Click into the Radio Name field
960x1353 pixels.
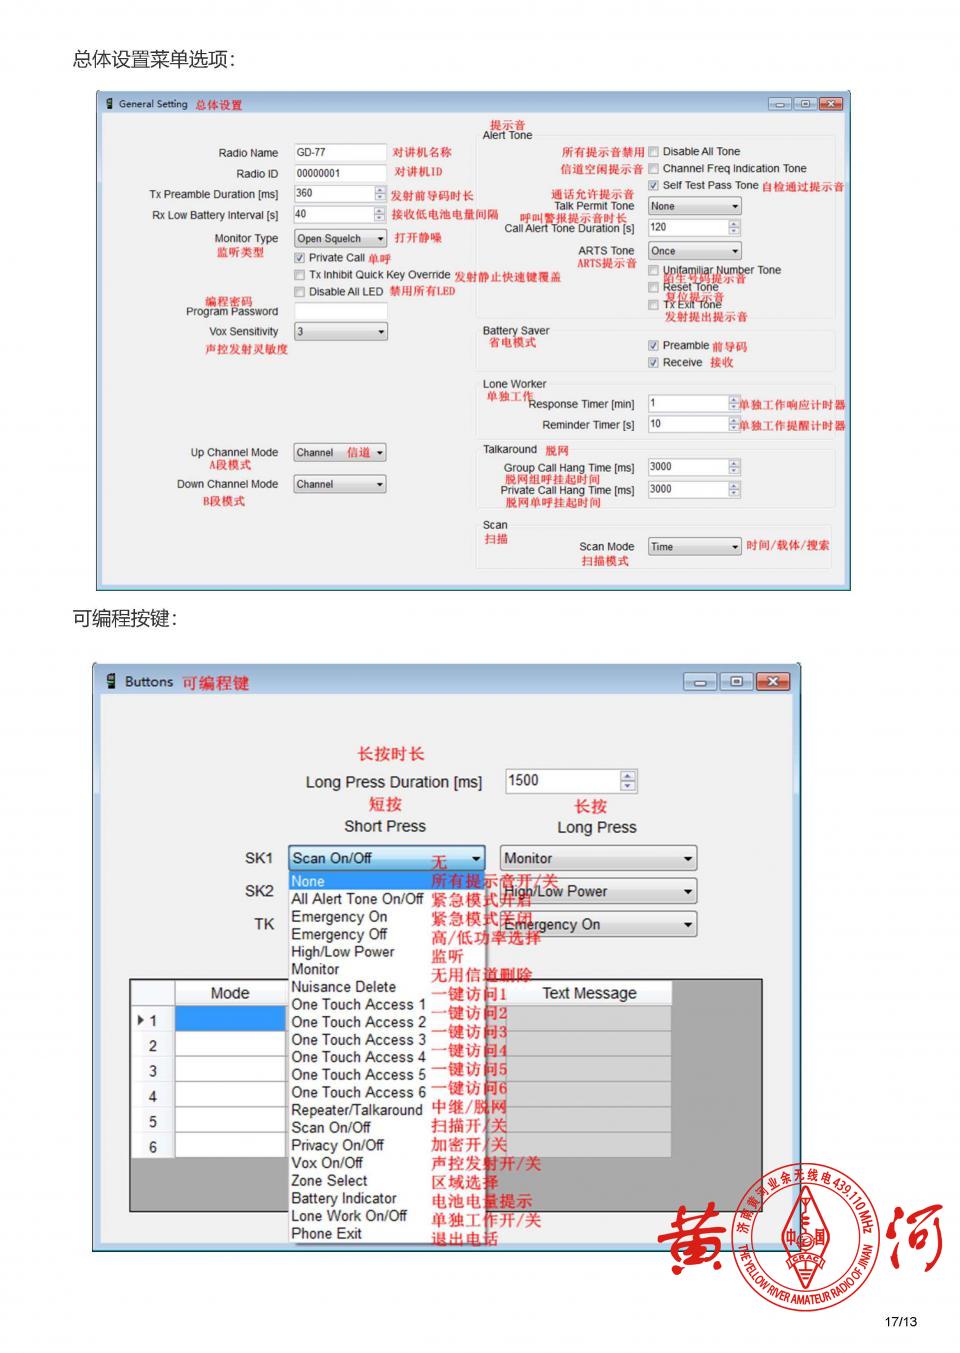(x=339, y=153)
